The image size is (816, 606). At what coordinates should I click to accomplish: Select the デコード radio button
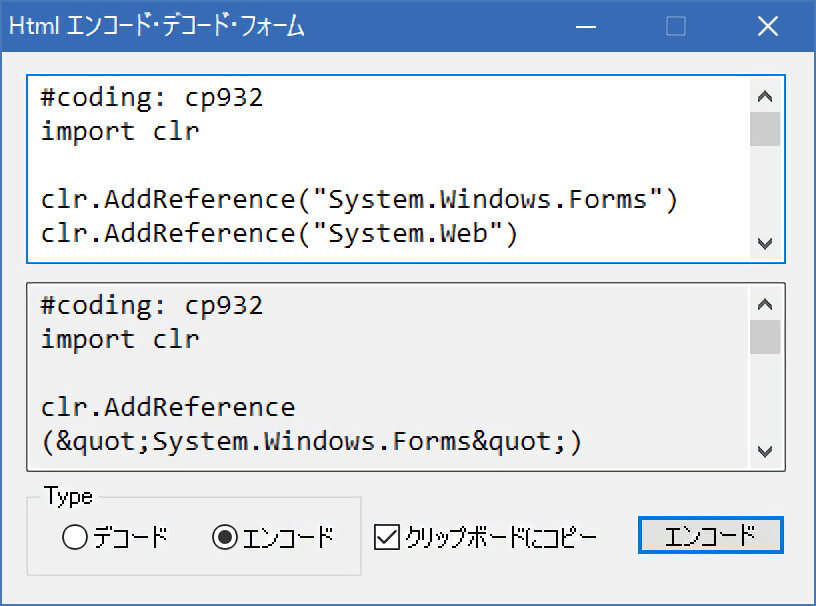76,538
